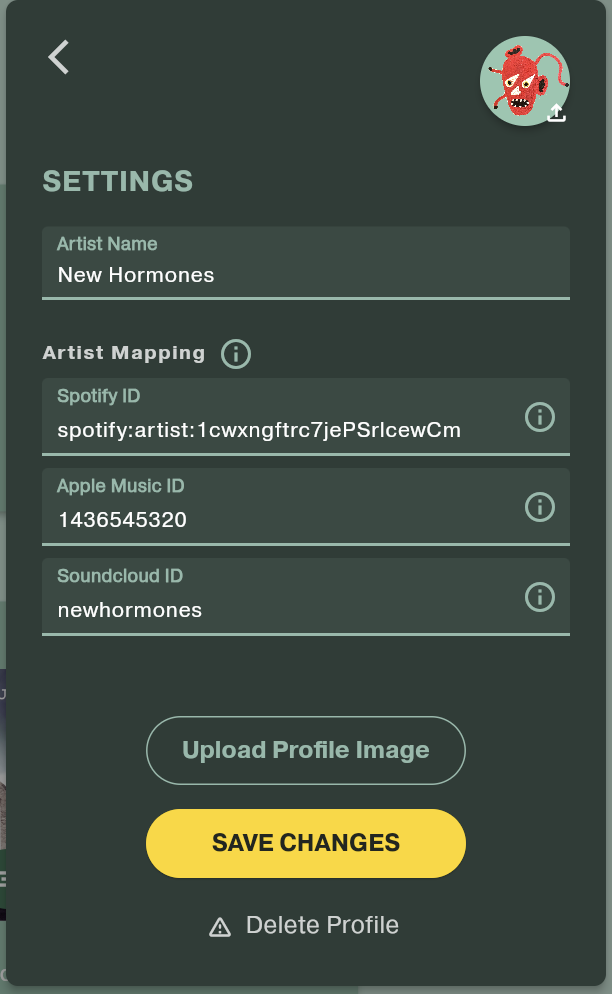
Task: Click the Delete Profile link
Action: coord(322,926)
